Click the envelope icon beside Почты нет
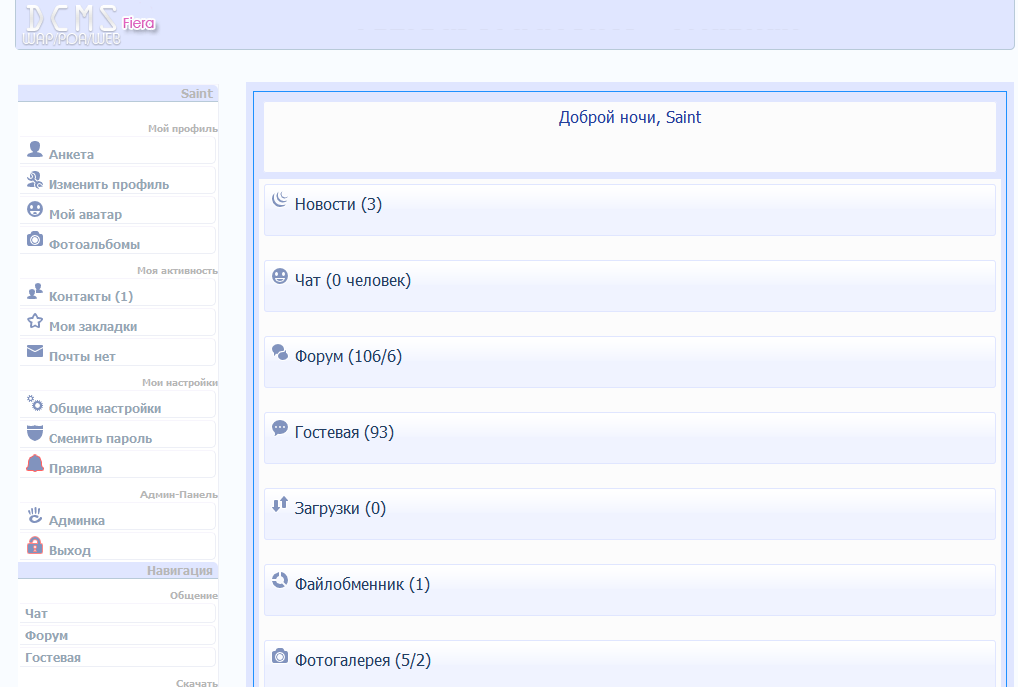The height and width of the screenshot is (687, 1018). point(35,352)
